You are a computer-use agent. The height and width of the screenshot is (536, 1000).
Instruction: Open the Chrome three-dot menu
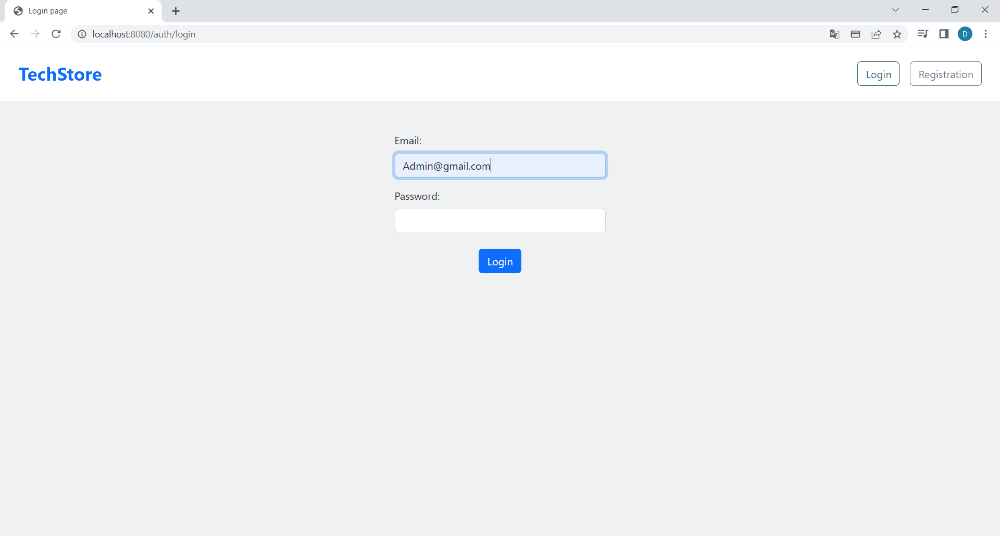coord(986,34)
